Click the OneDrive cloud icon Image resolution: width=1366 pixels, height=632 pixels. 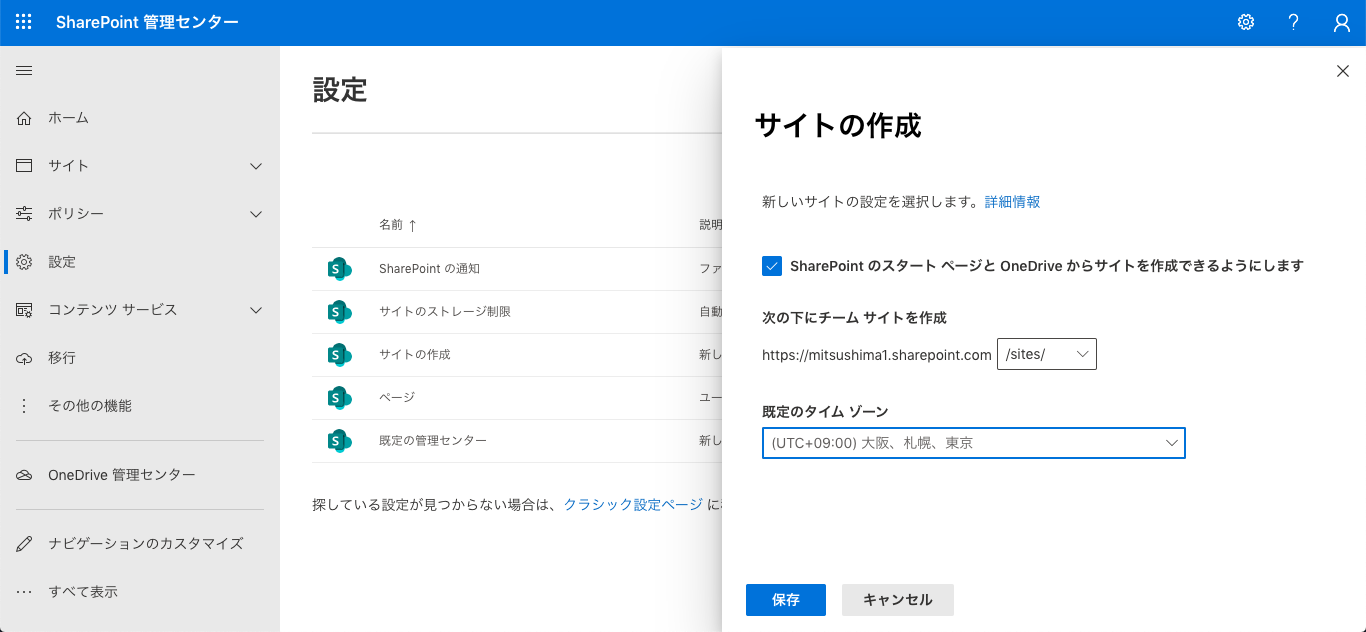pyautogui.click(x=25, y=476)
